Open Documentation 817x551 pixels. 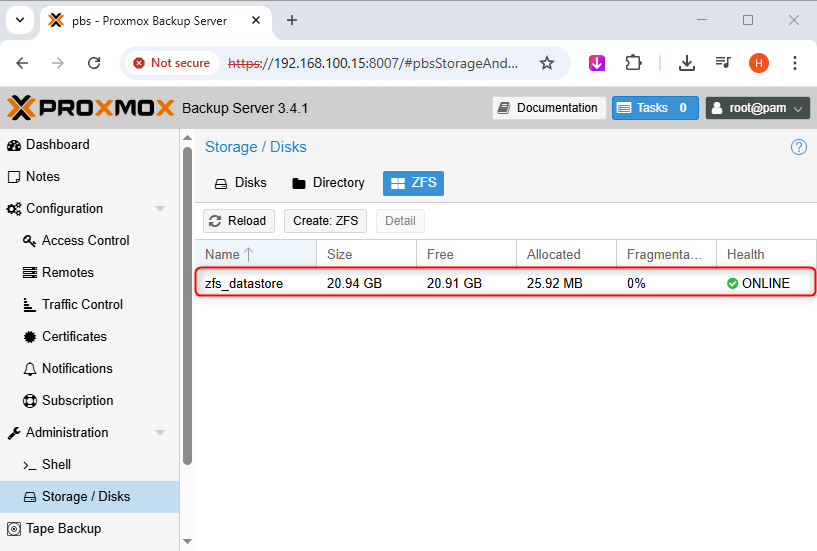549,108
